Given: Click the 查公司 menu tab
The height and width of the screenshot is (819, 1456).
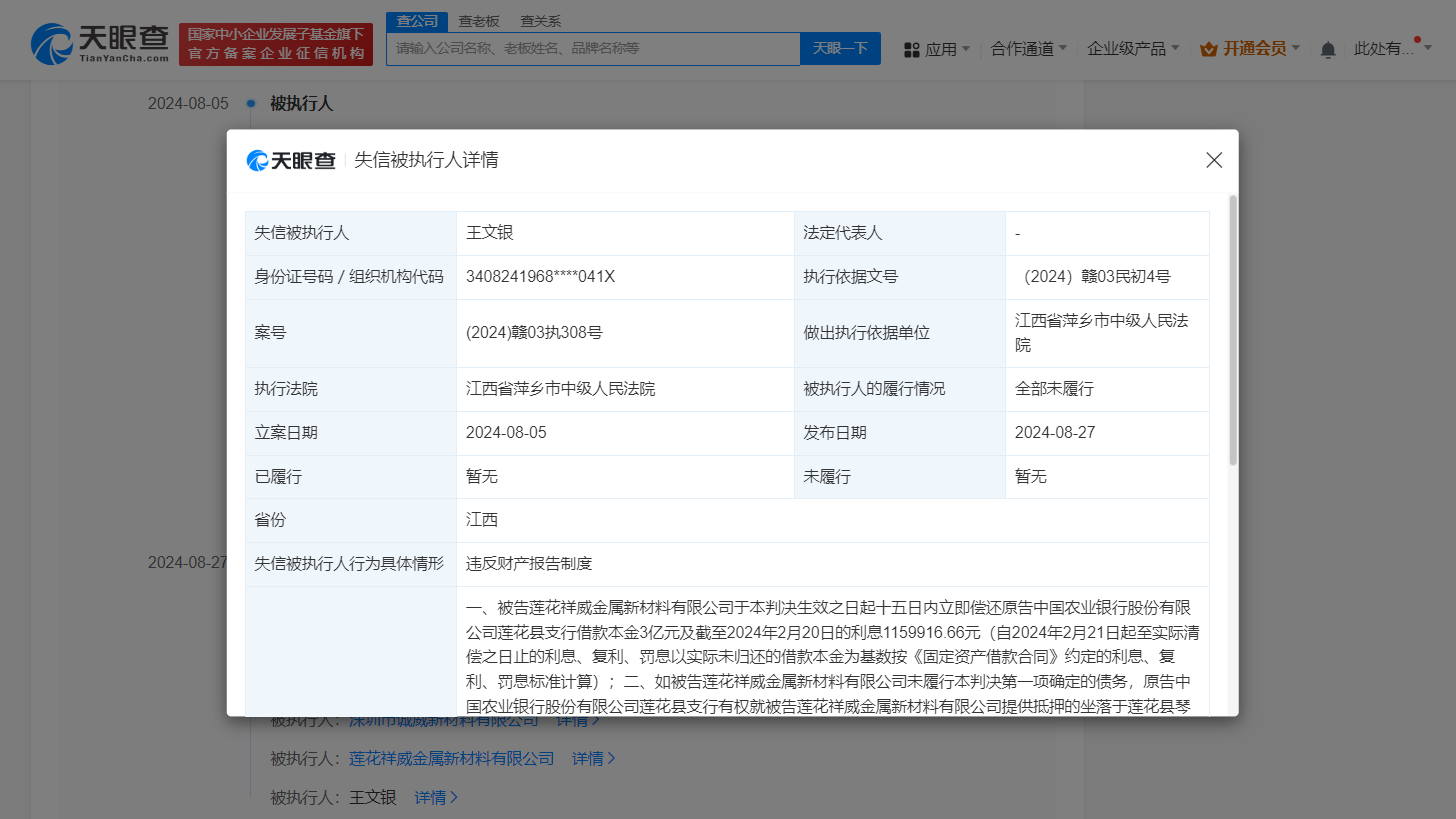Looking at the screenshot, I should (x=416, y=20).
